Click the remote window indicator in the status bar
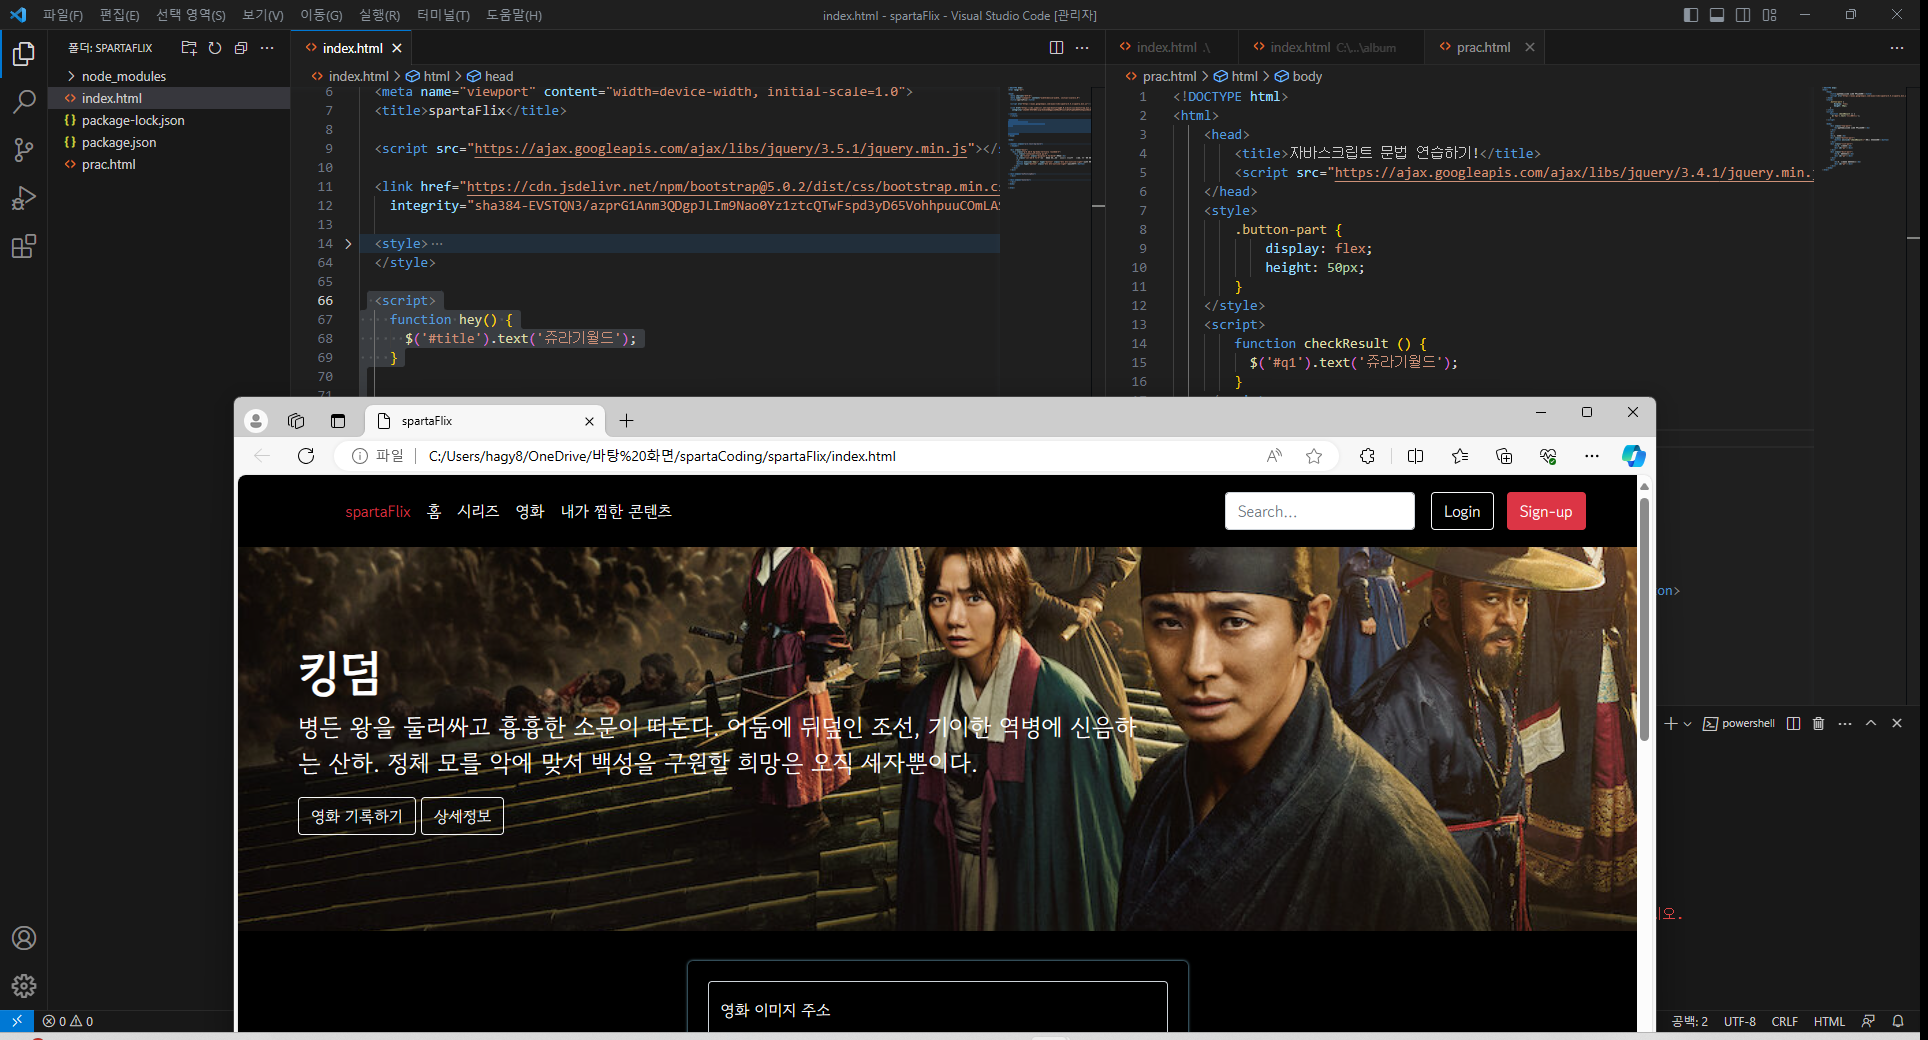Screen dimensions: 1928x1040 (17, 1021)
